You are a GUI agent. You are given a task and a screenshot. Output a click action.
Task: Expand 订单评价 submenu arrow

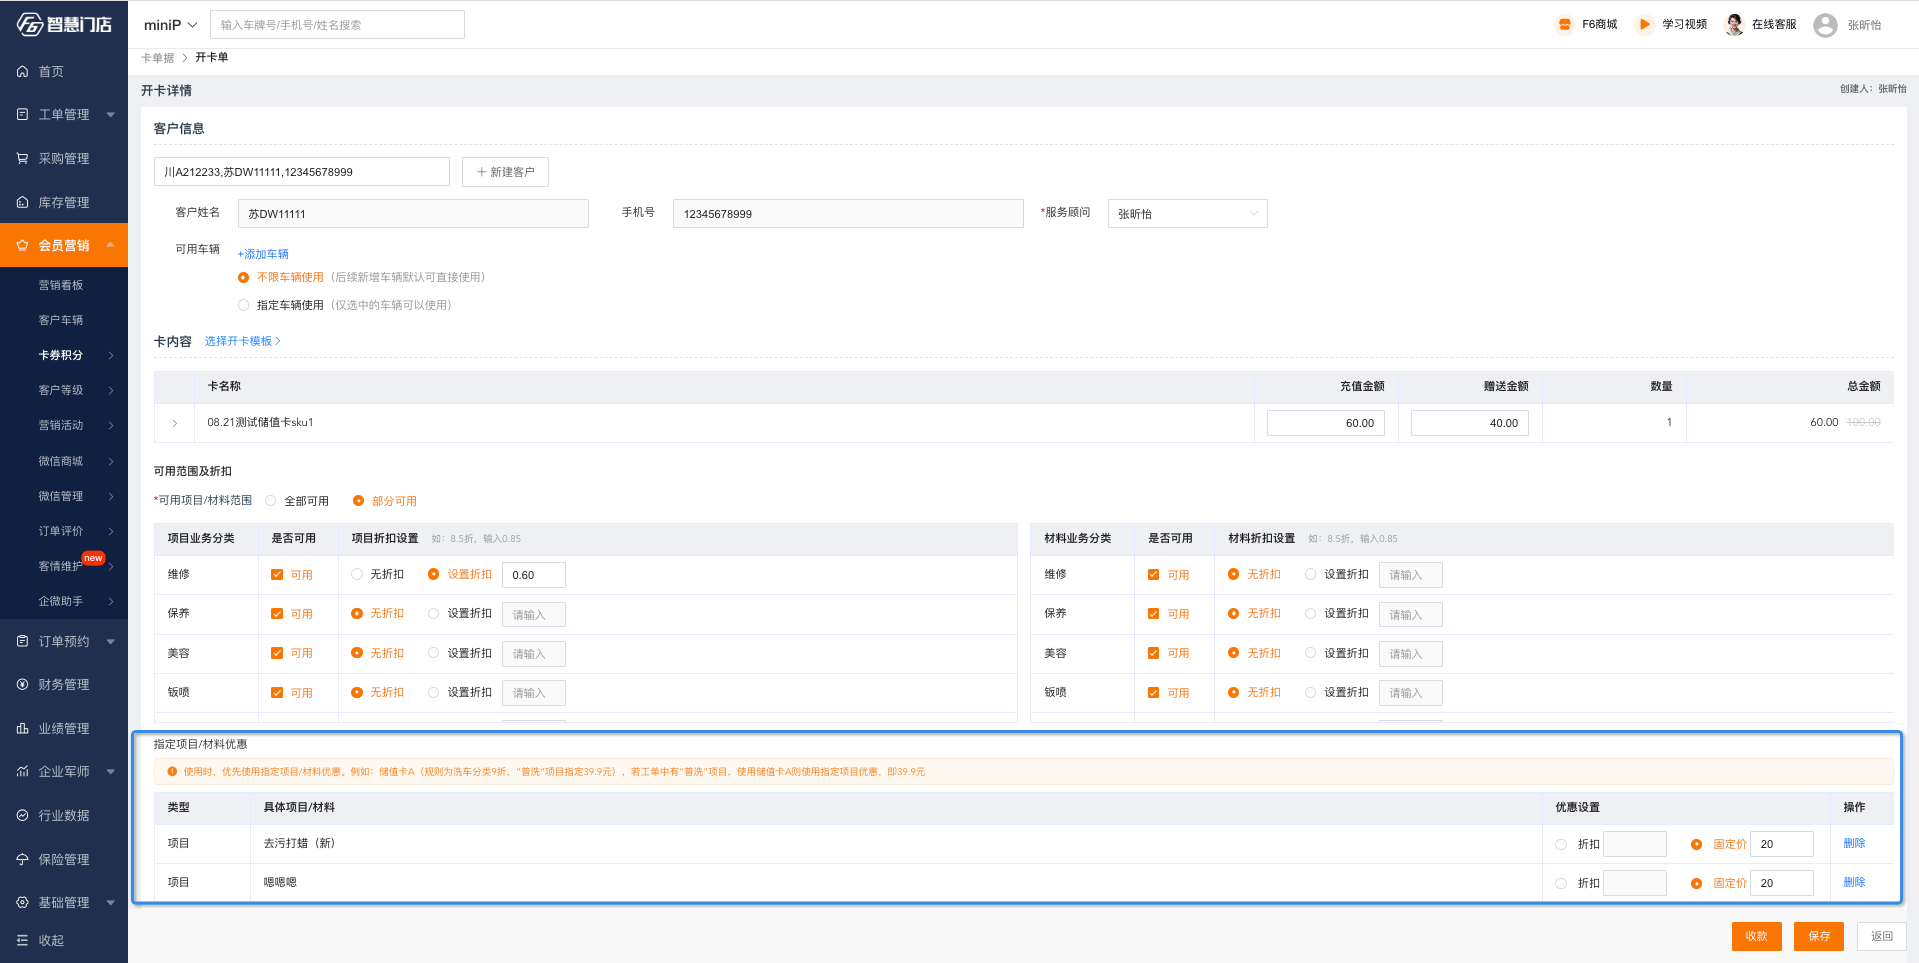tap(111, 531)
